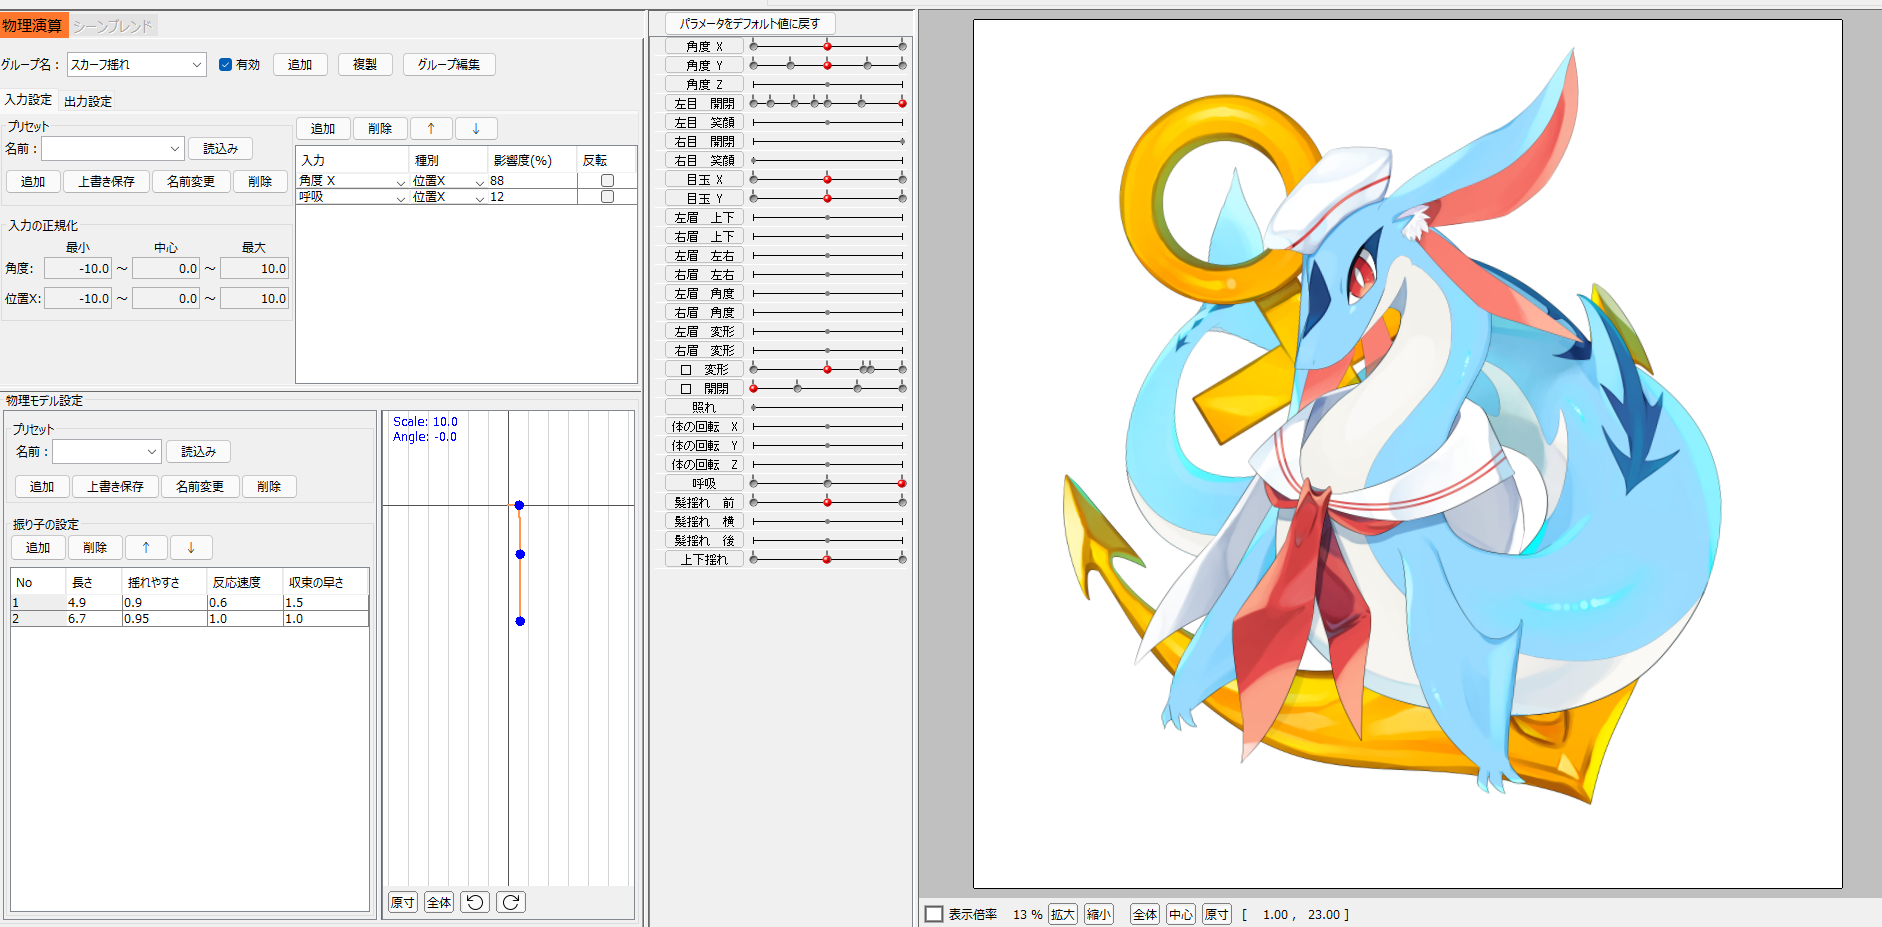Click 追加 in the 振り子の設定 section
The image size is (1882, 927).
[x=38, y=548]
